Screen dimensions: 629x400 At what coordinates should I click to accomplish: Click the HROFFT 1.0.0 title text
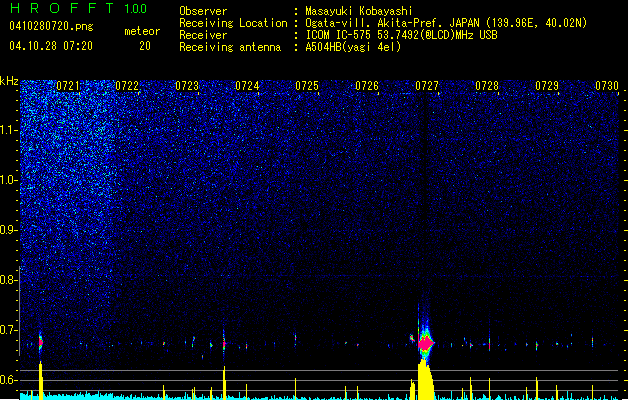coord(79,8)
